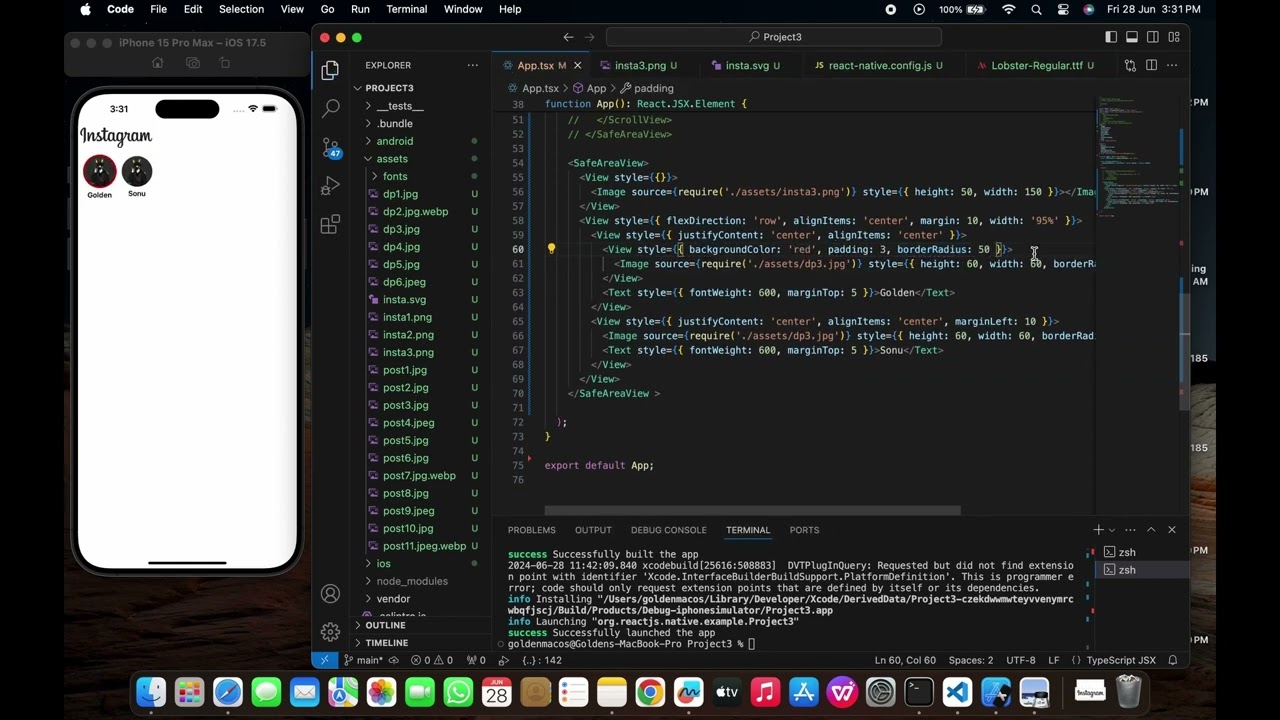Open editor More Actions ellipsis
1280x720 pixels.
[1172, 66]
